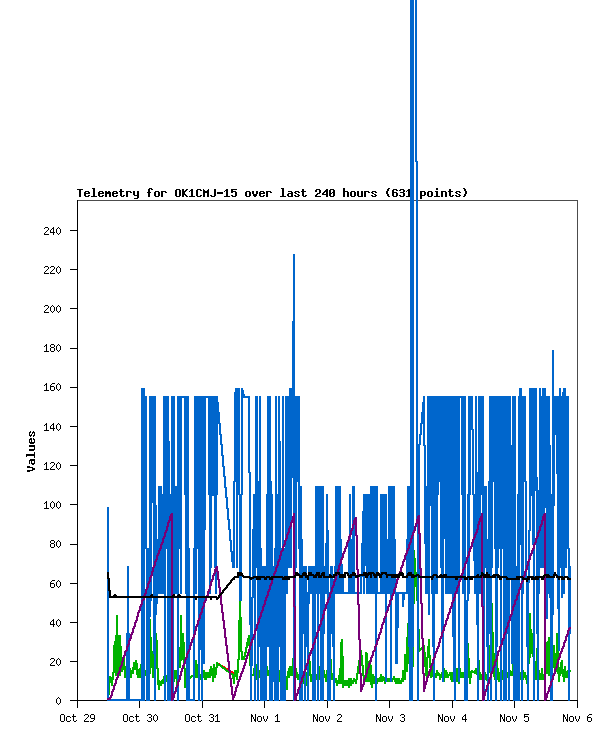Click the 100 value on the y-axis
This screenshot has width=615, height=741.
click(x=52, y=505)
